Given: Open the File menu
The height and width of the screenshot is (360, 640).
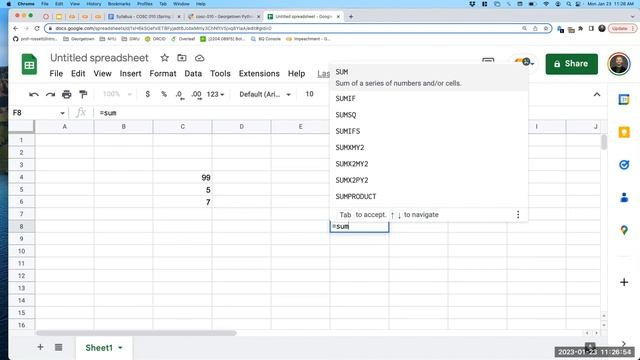Looking at the screenshot, I should coord(56,74).
